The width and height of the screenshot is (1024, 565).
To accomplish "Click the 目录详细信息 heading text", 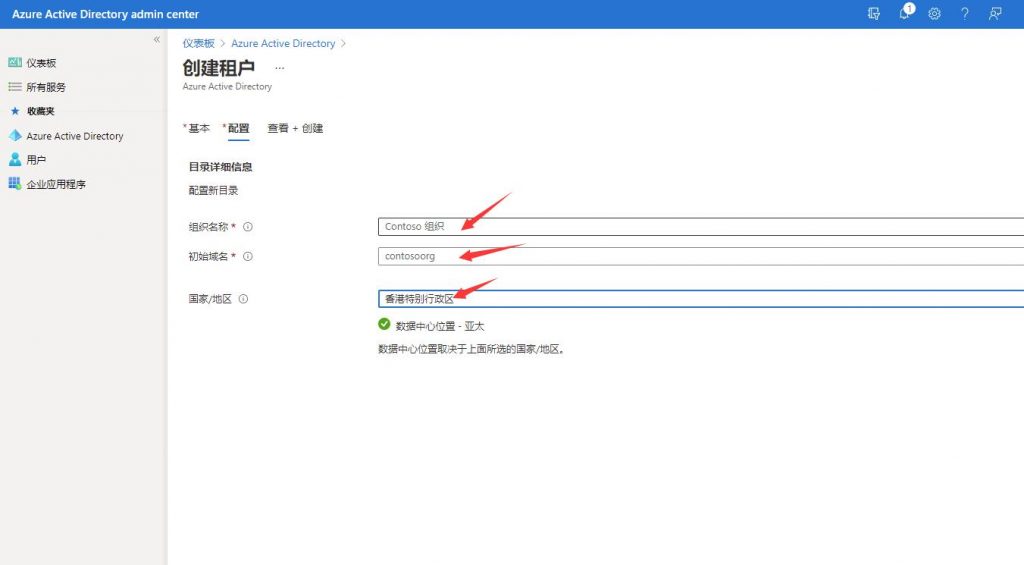I will pyautogui.click(x=220, y=167).
